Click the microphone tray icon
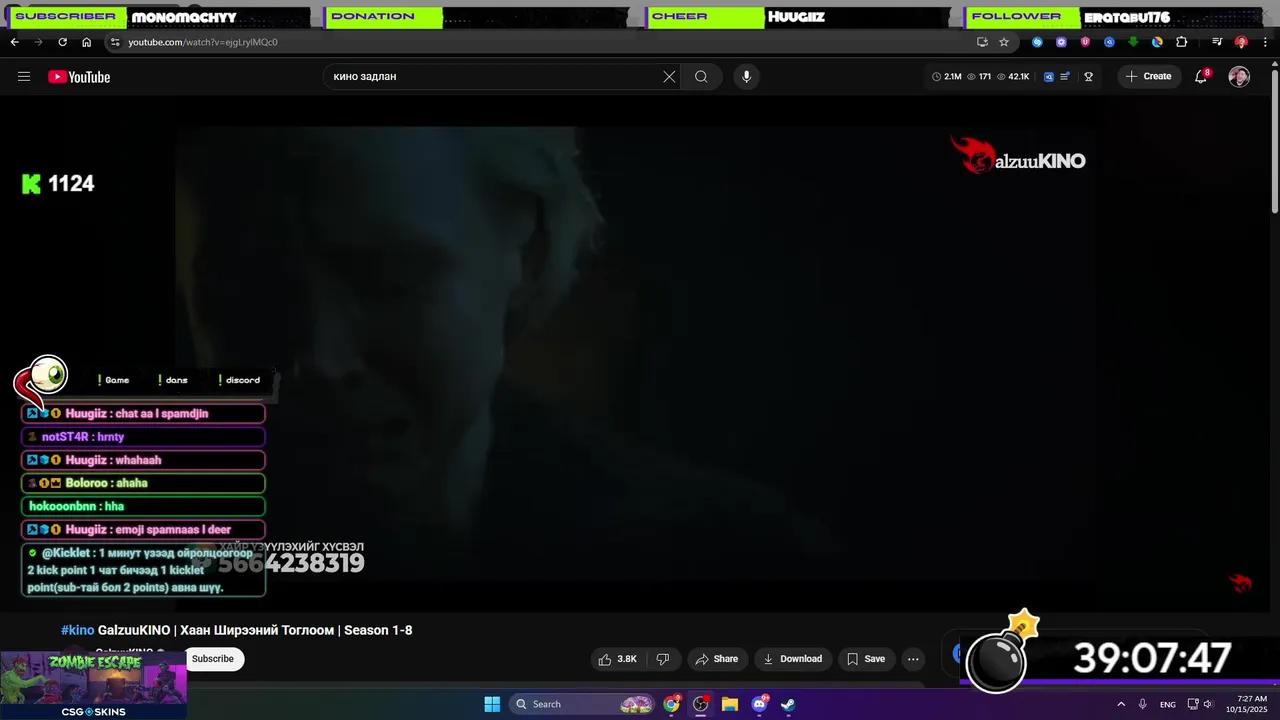 [1142, 704]
